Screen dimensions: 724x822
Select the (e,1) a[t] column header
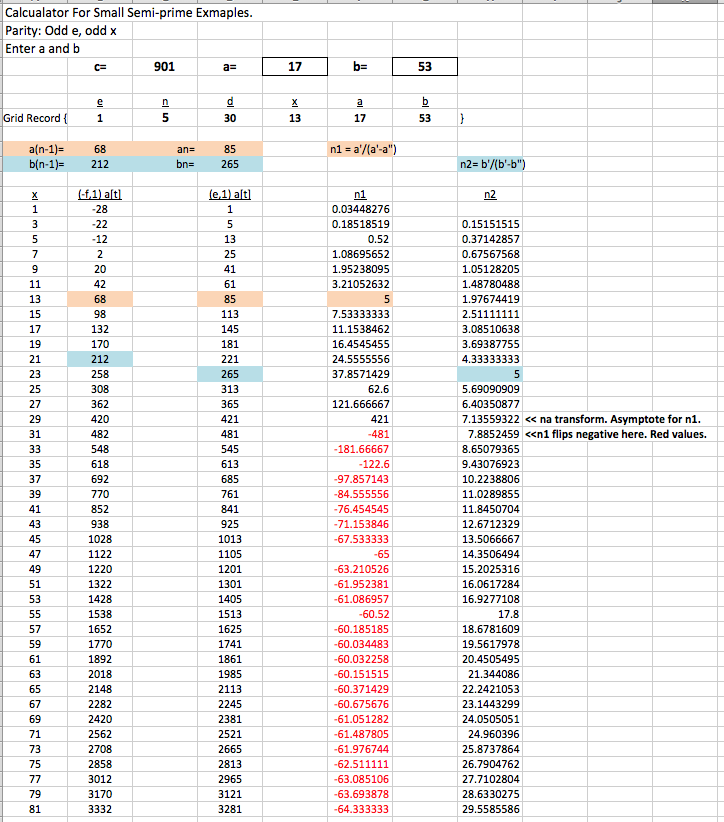pos(230,194)
